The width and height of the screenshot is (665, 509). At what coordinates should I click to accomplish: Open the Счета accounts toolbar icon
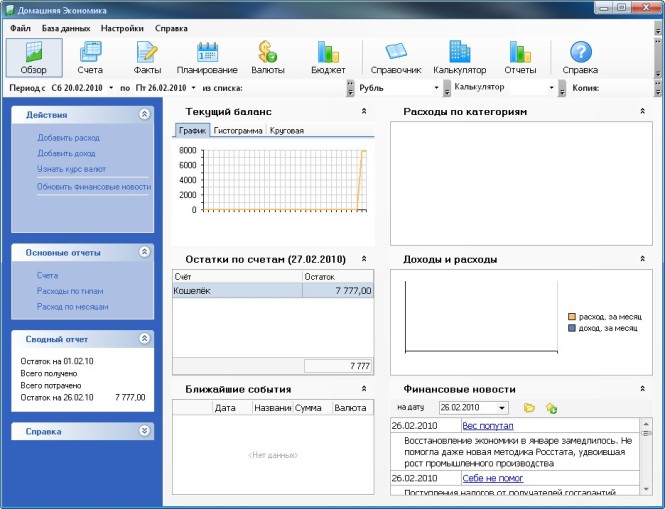[x=90, y=58]
